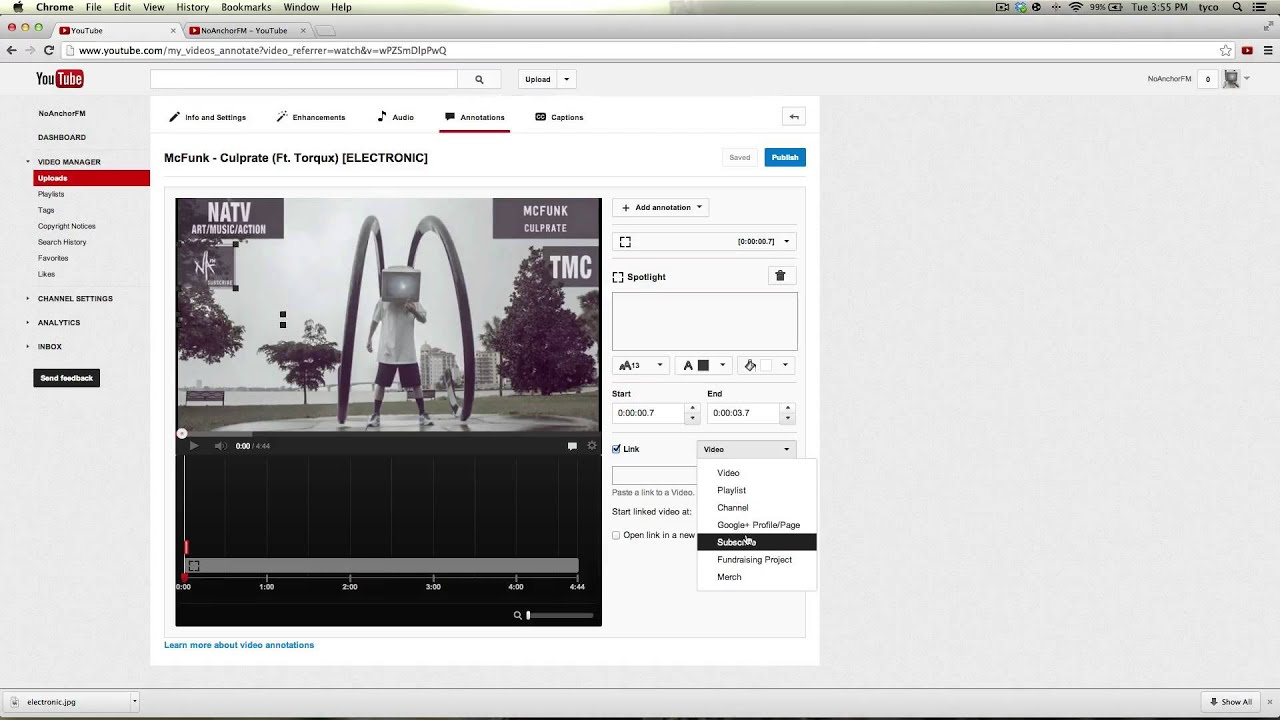The width and height of the screenshot is (1280, 720).
Task: Open the text color dropdown
Action: tap(703, 365)
